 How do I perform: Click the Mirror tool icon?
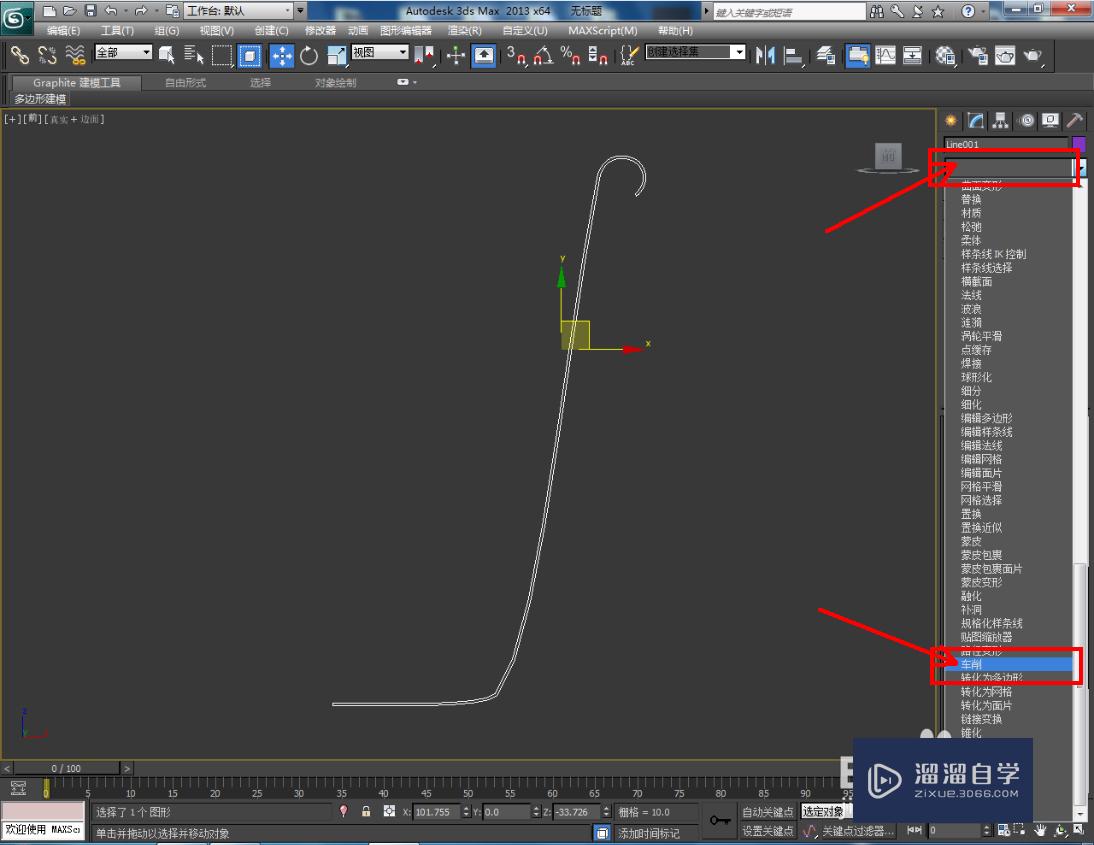766,55
